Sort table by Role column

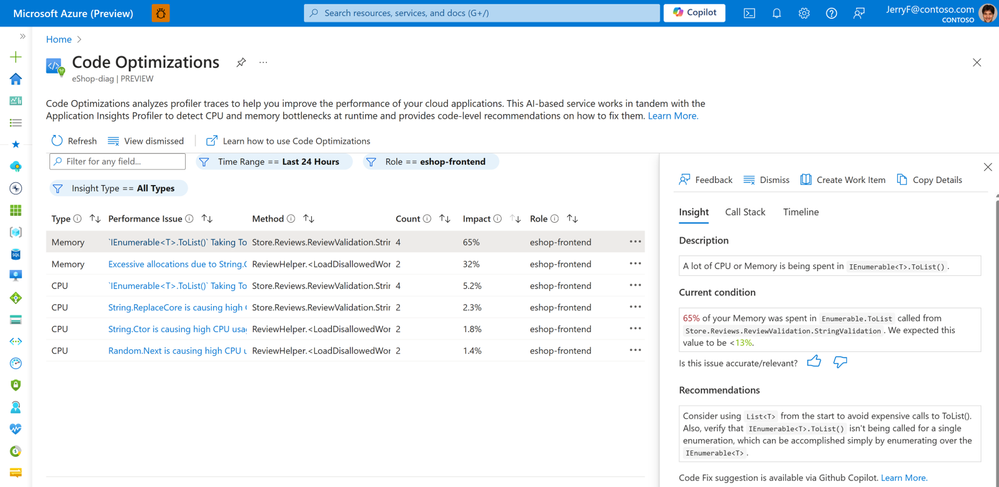[572, 219]
